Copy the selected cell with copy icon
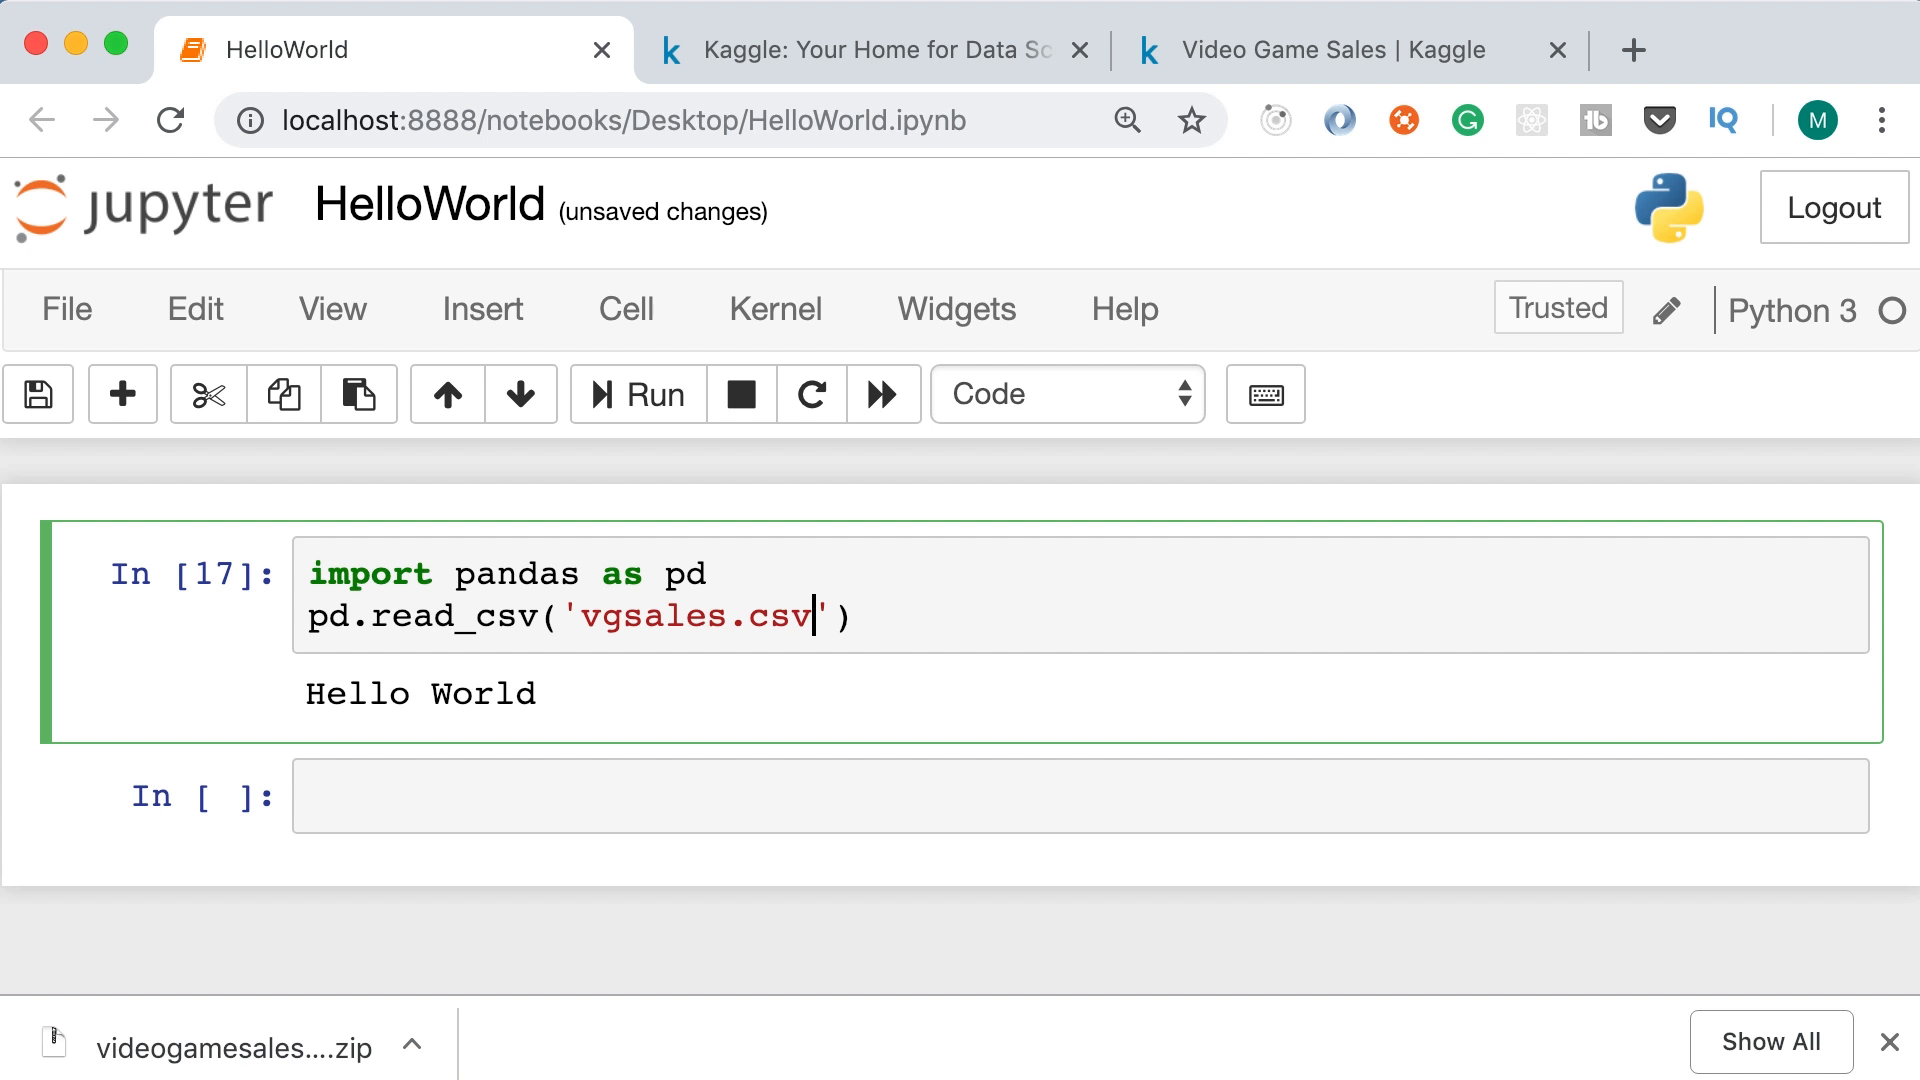Image resolution: width=1920 pixels, height=1080 pixels. coord(283,394)
